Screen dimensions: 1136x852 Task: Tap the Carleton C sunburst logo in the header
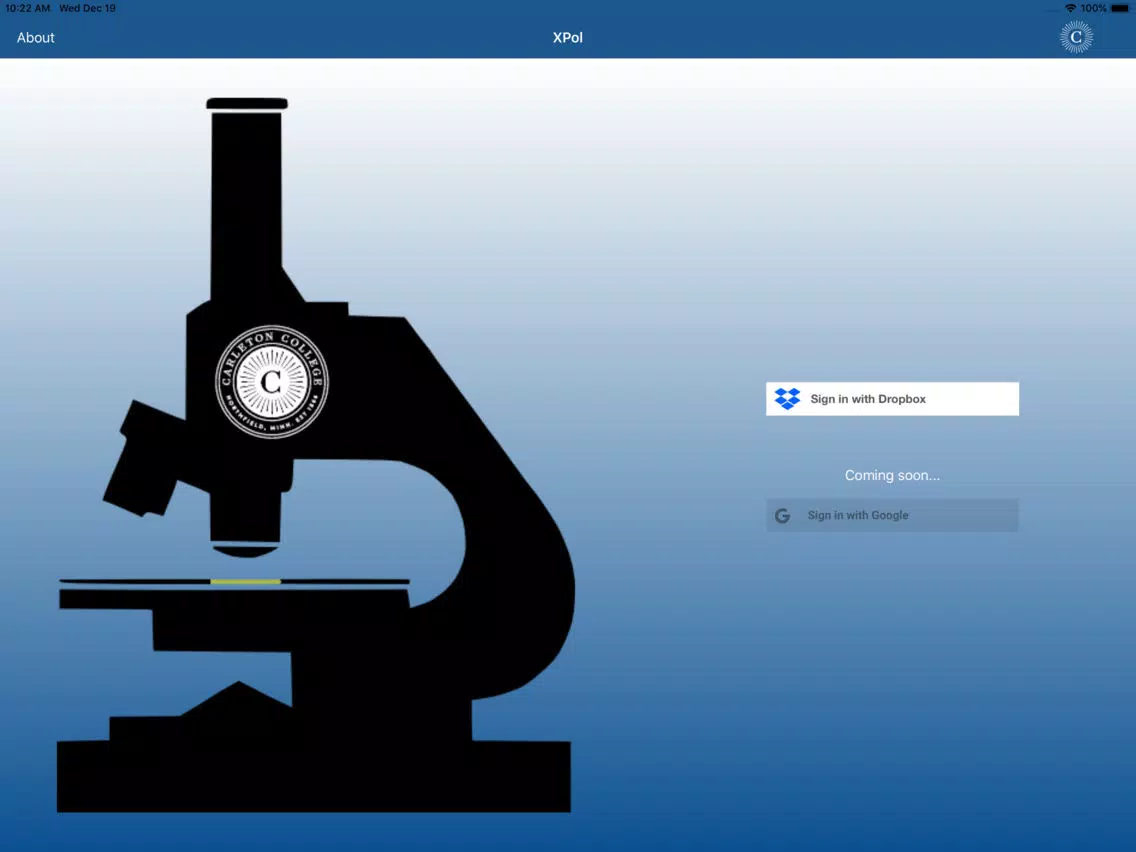pyautogui.click(x=1076, y=37)
